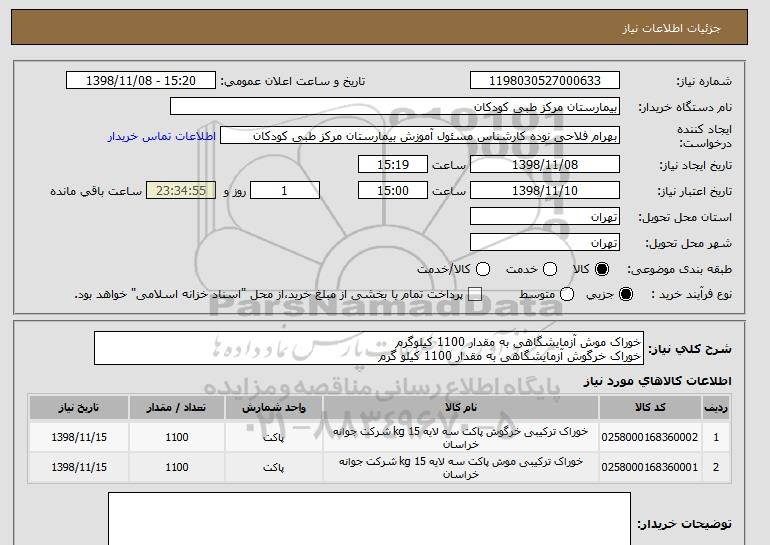This screenshot has height=545, width=770.
Task: Click the پاکت unit cell in row 2
Action: pos(274,467)
